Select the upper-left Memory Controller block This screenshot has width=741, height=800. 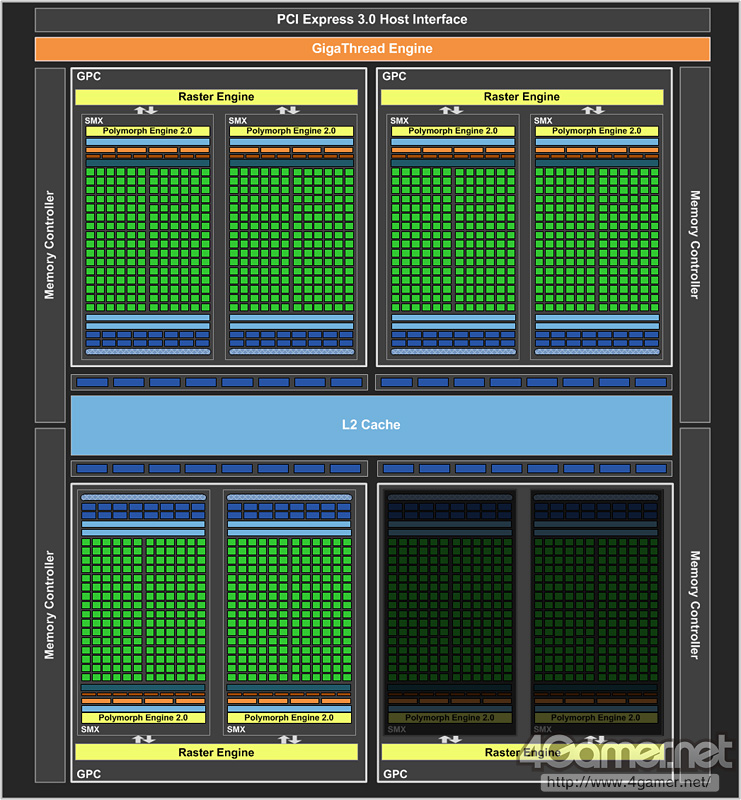pos(50,245)
